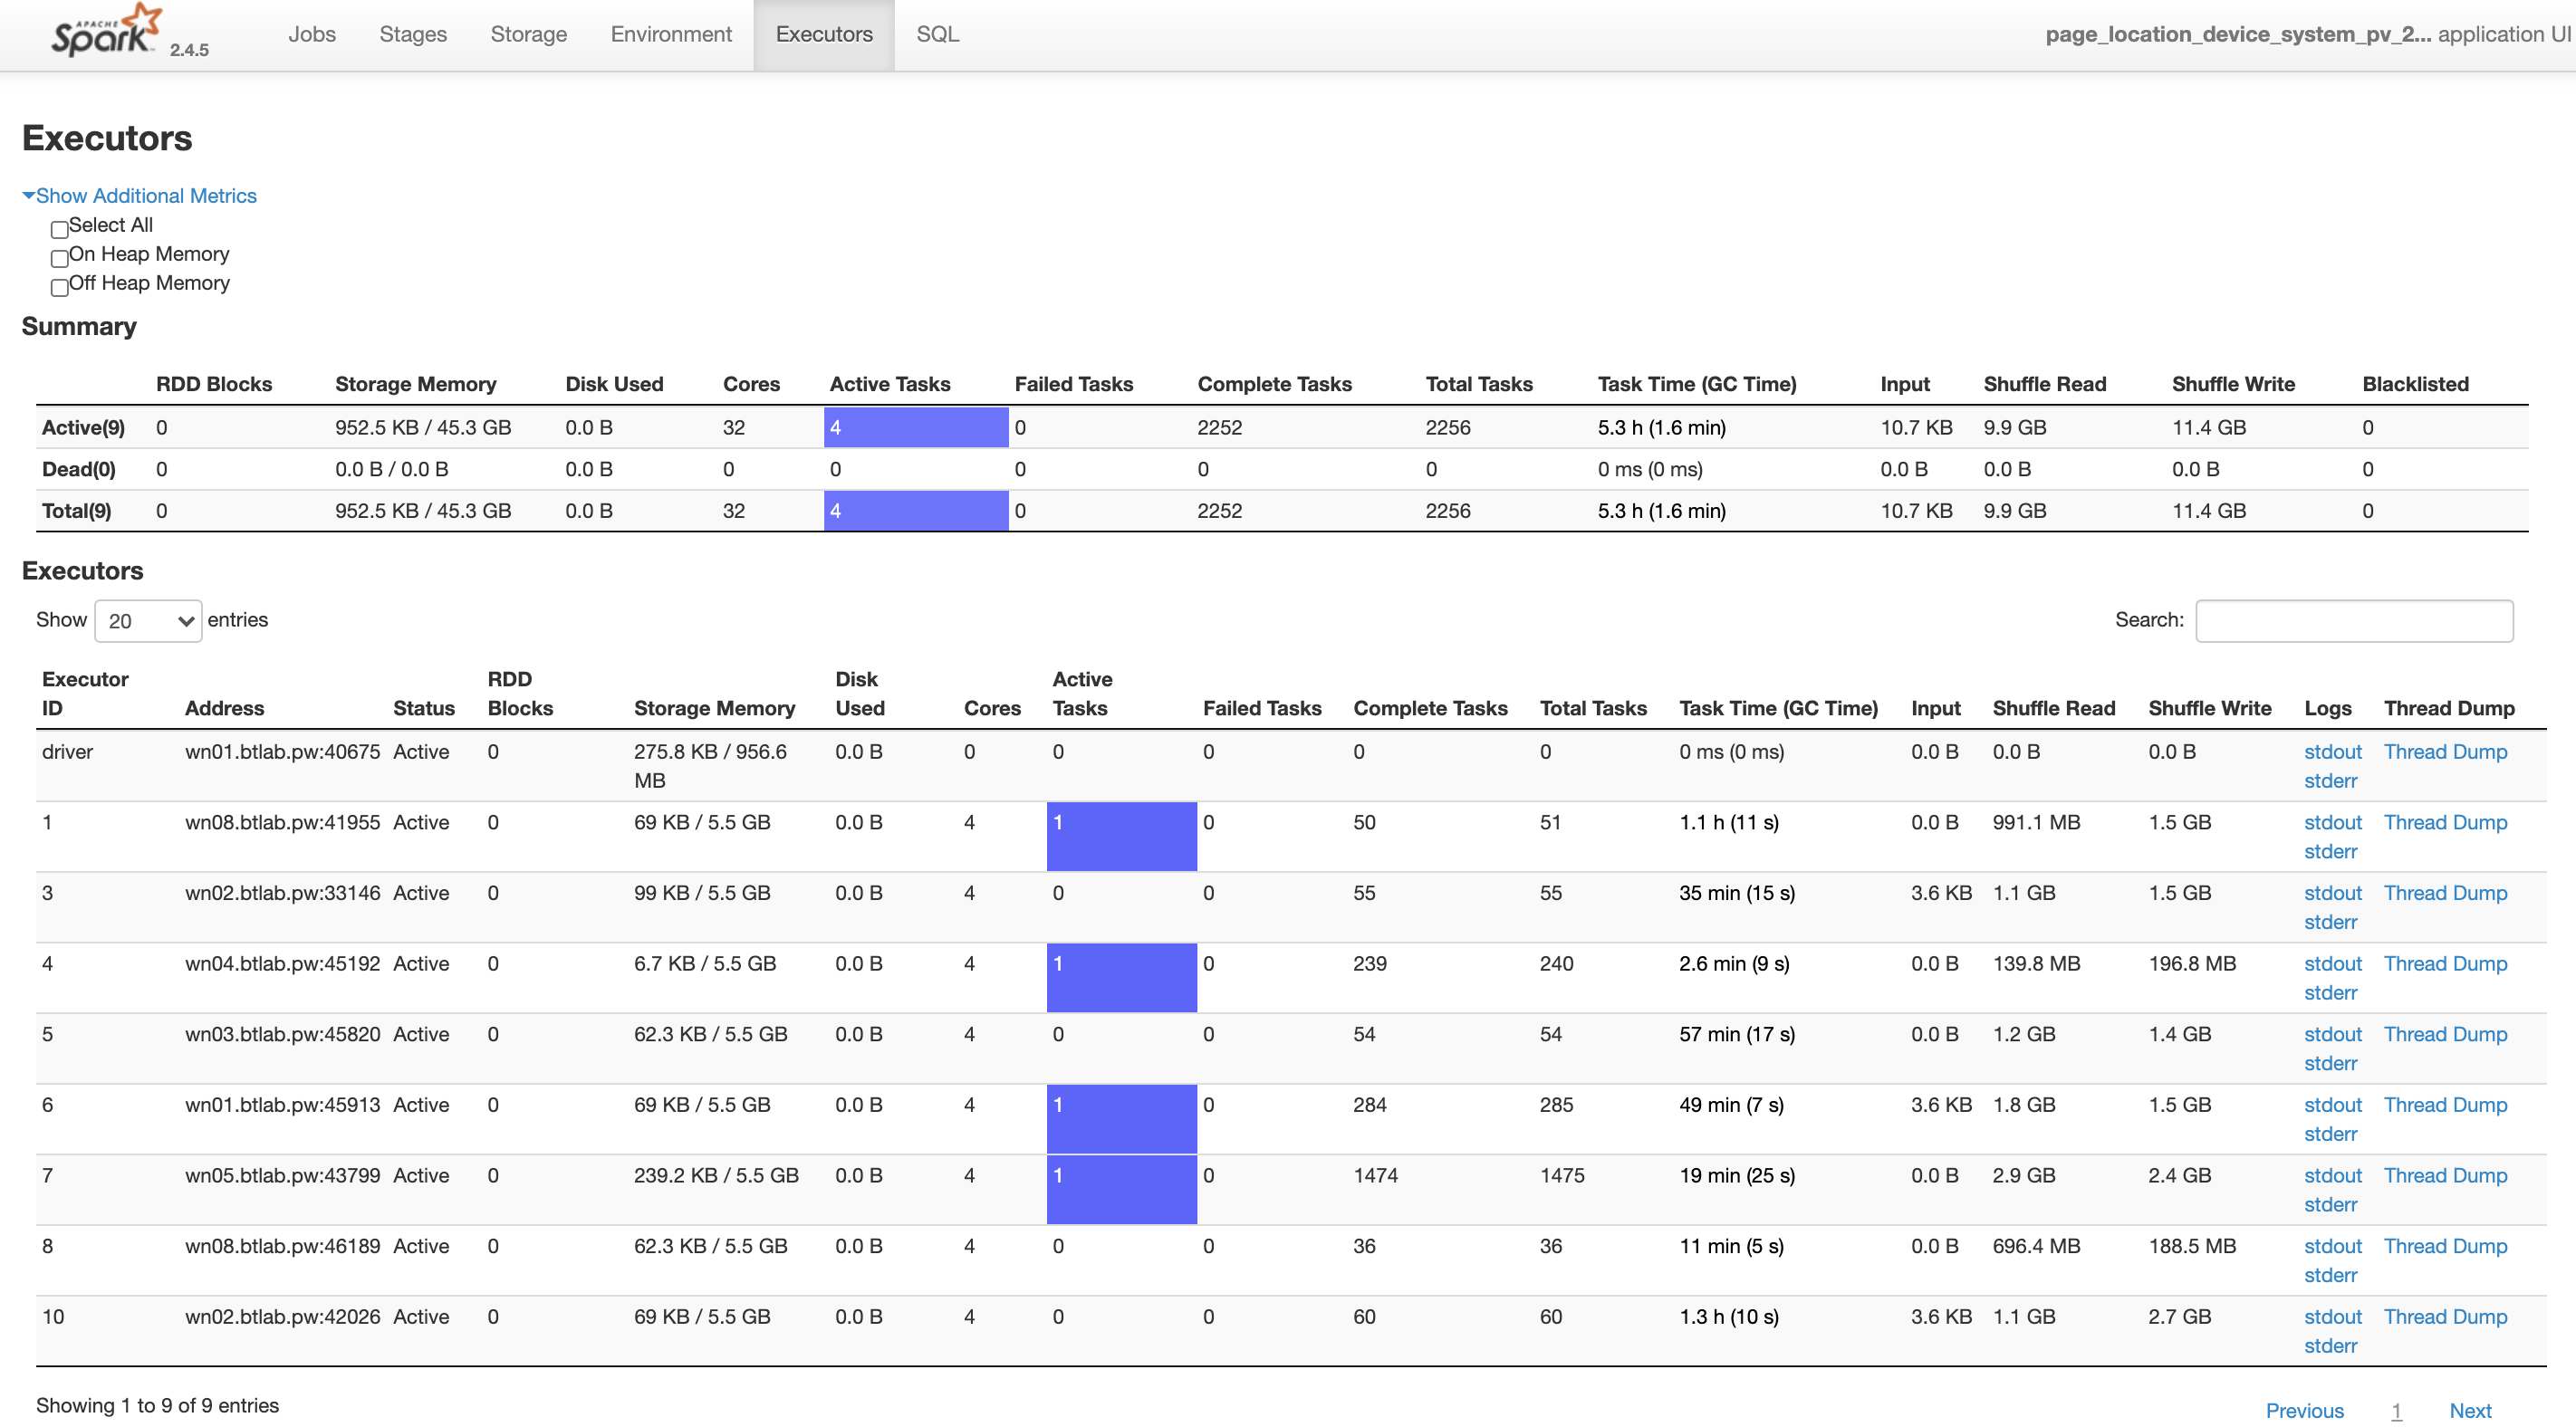Image resolution: width=2576 pixels, height=1427 pixels.
Task: Open stderr log for executor 10
Action: click(x=2330, y=1347)
